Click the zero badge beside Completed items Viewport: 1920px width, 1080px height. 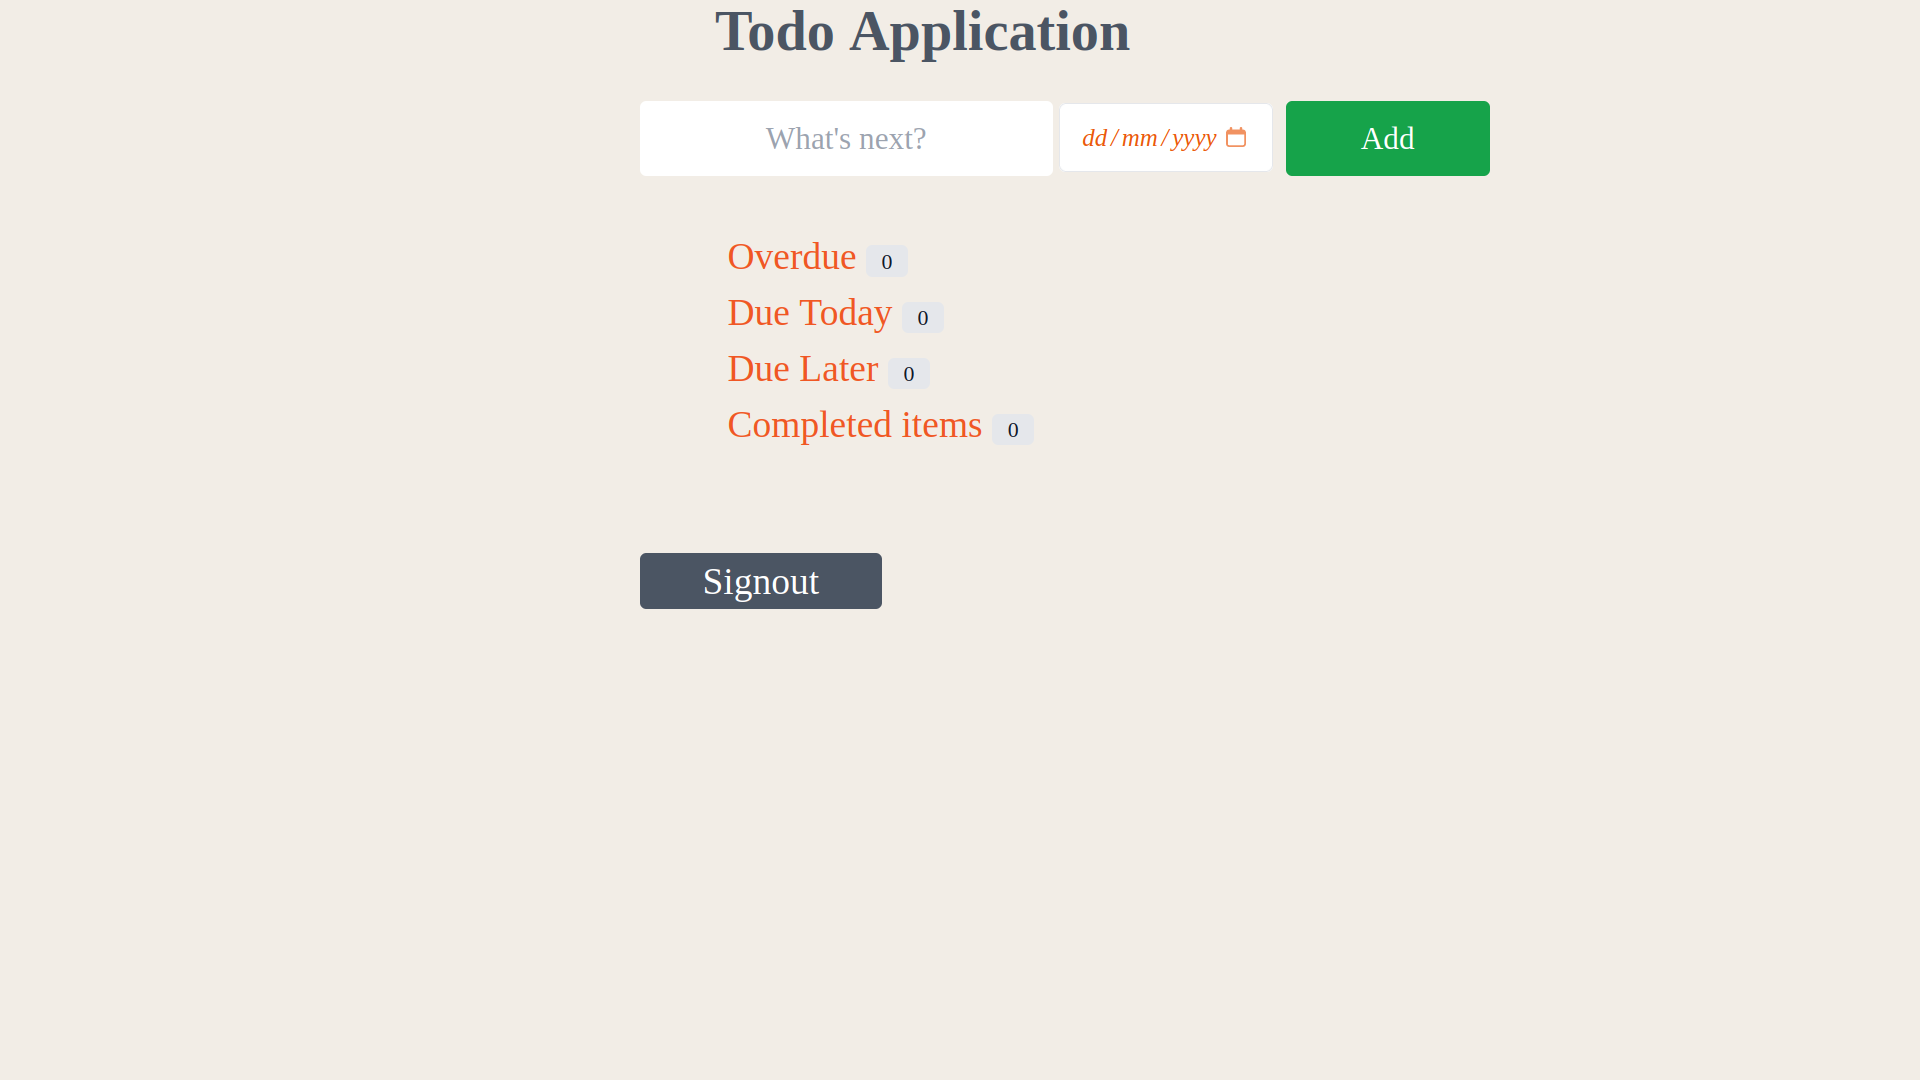(1013, 429)
